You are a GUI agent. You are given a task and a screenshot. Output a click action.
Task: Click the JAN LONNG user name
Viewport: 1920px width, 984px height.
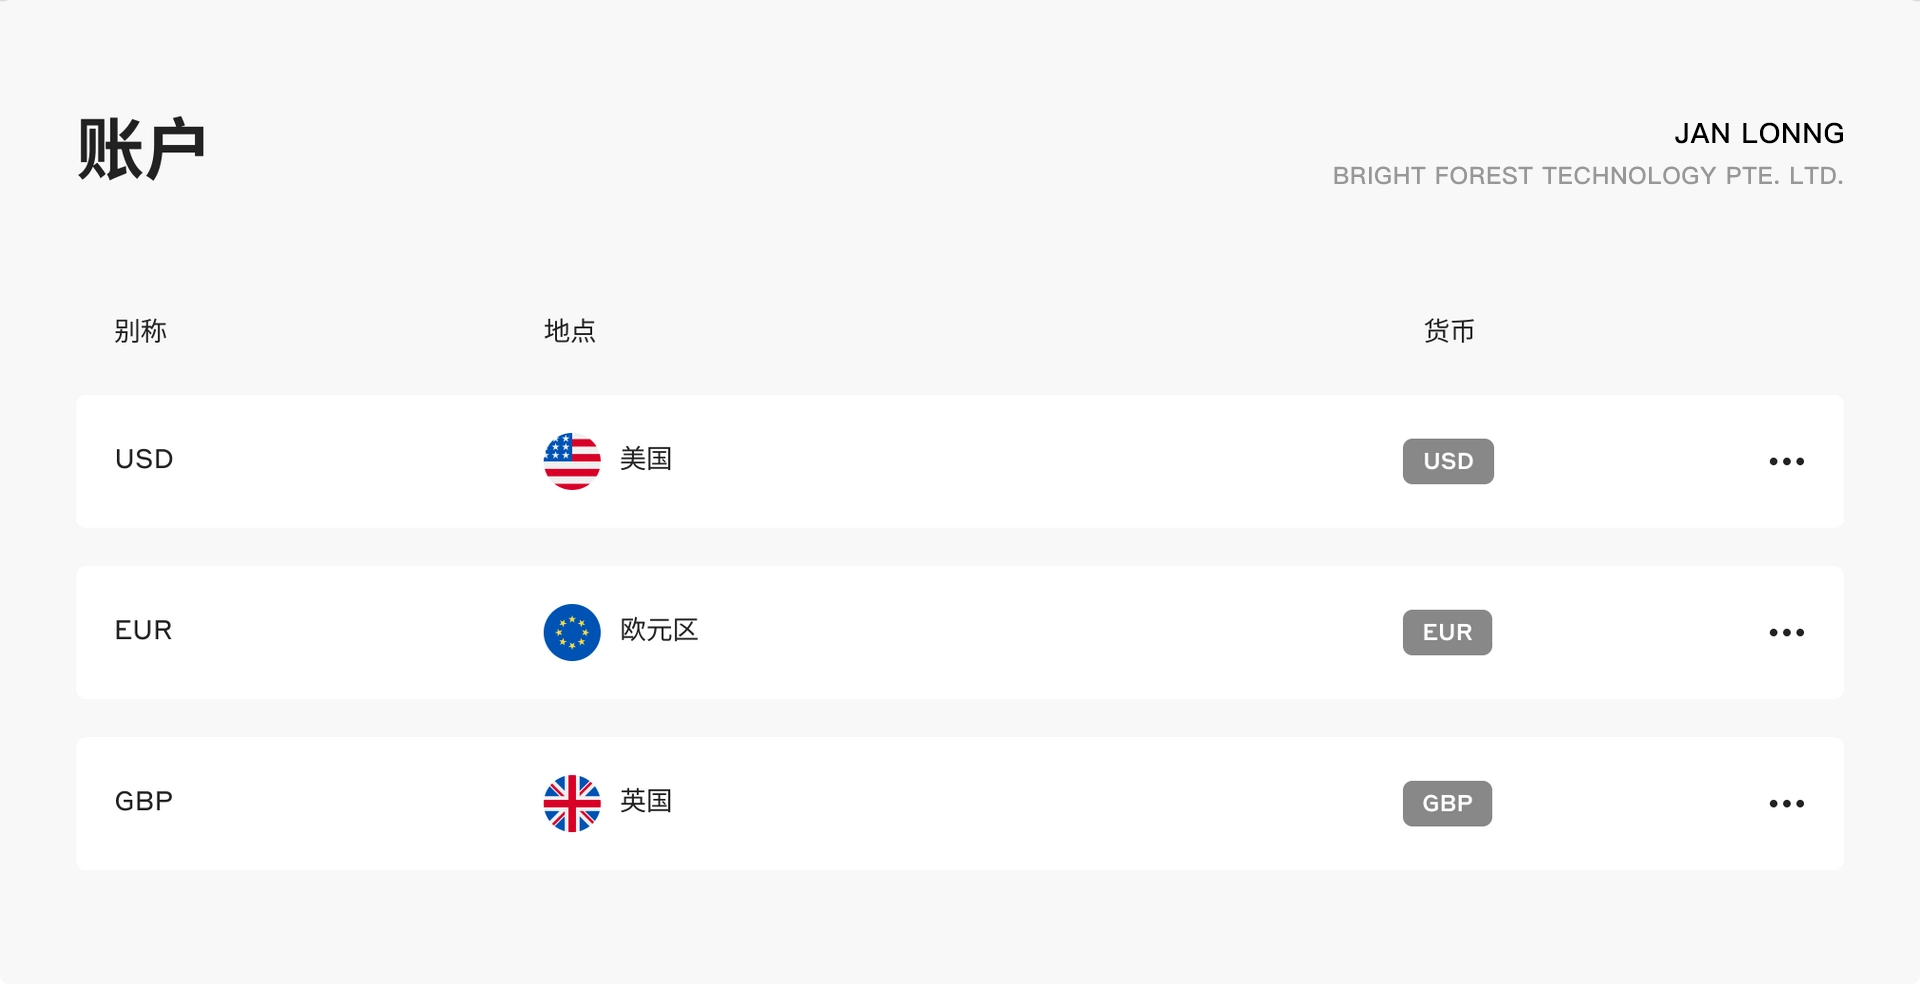click(x=1759, y=133)
